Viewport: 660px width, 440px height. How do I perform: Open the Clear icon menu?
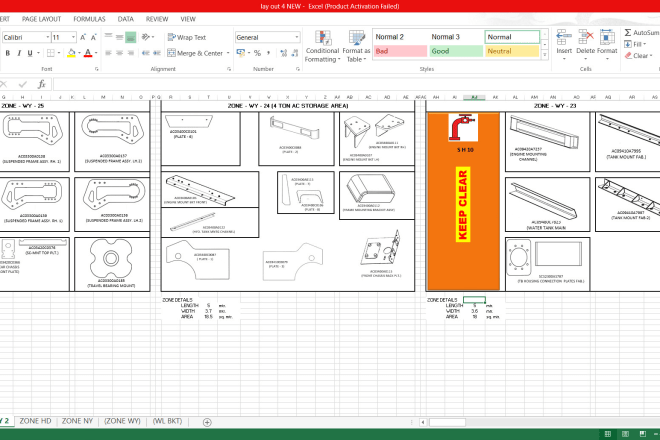click(638, 56)
